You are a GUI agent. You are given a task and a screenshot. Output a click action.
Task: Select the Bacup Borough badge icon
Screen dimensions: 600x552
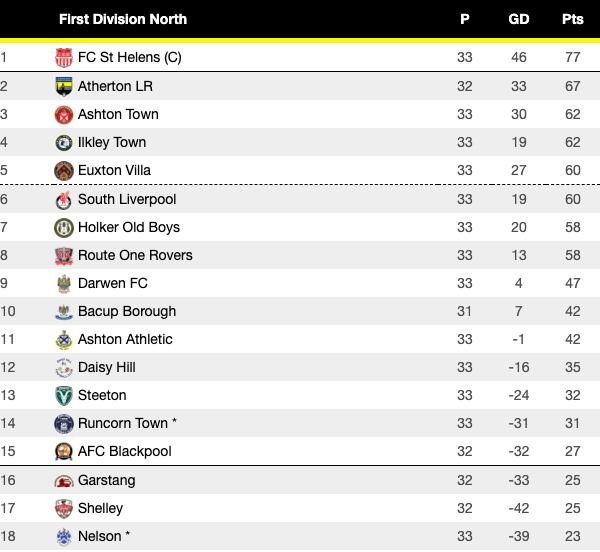[64, 311]
